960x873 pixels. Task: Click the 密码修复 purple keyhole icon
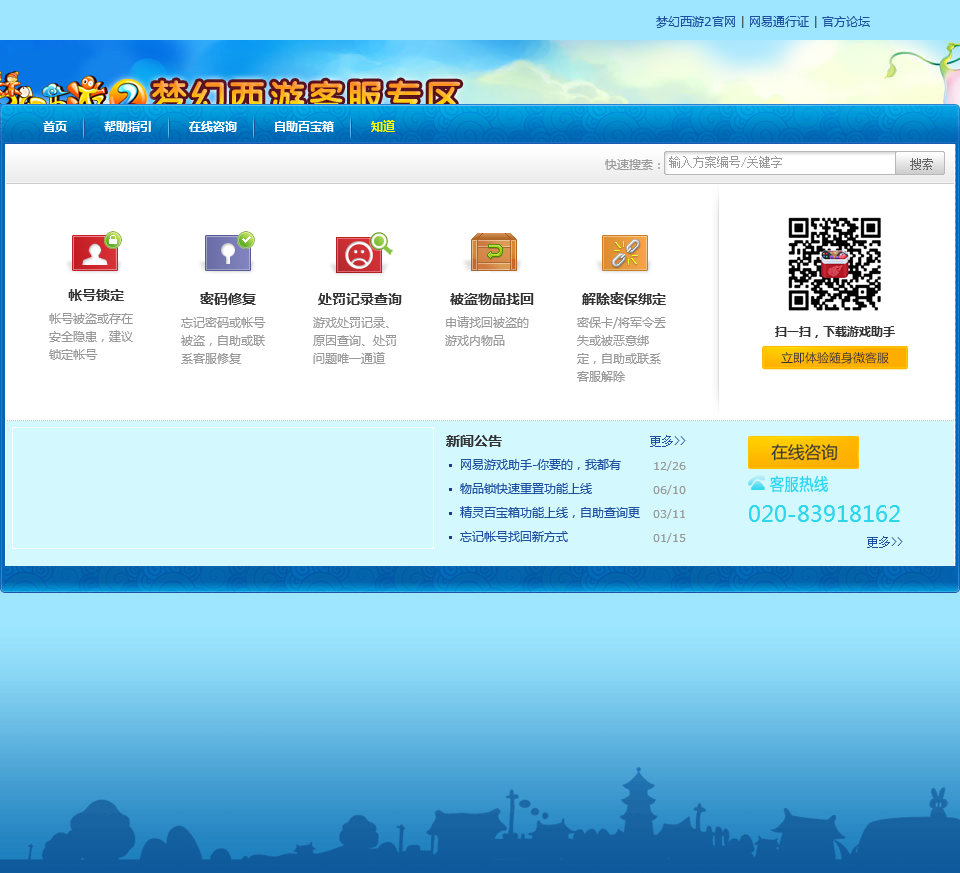[228, 252]
